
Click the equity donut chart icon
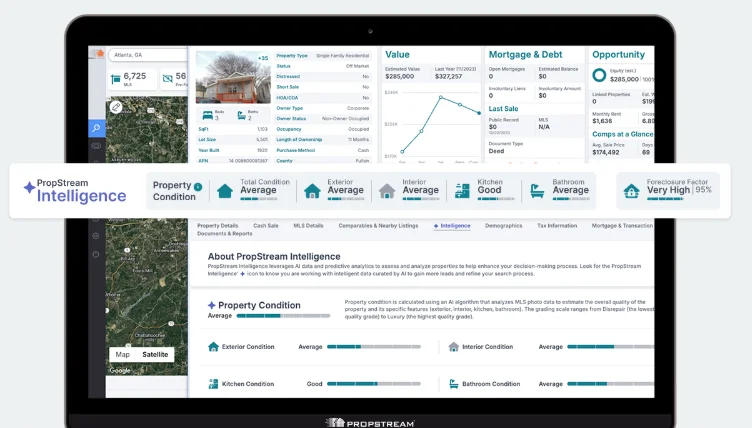tap(599, 75)
